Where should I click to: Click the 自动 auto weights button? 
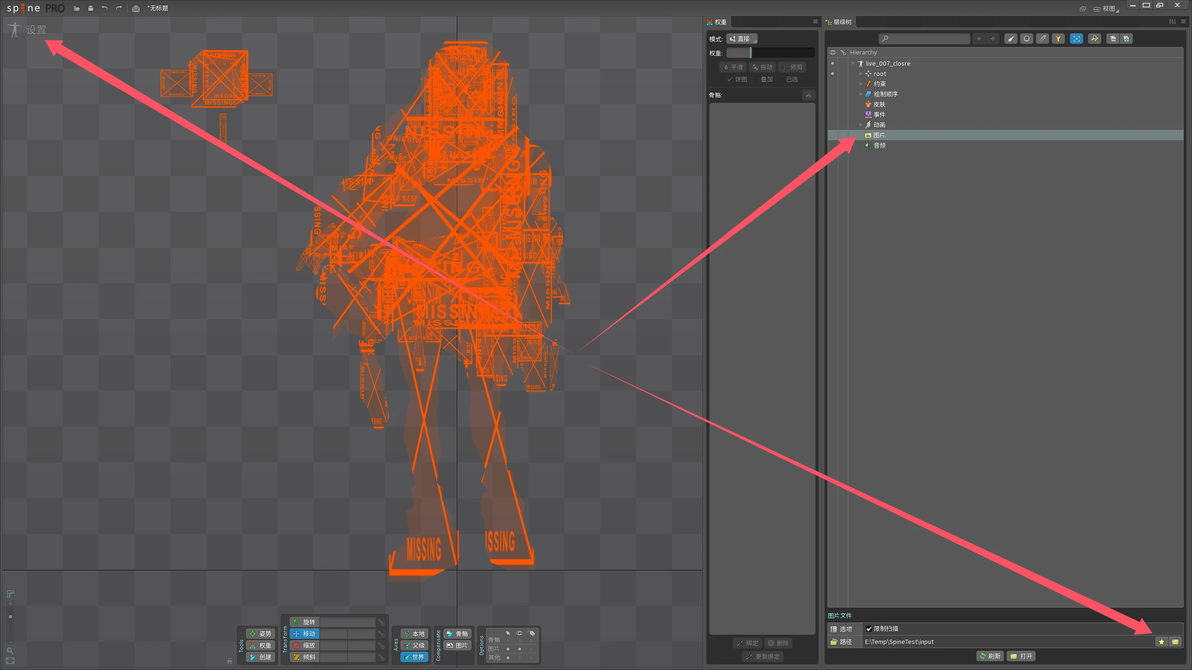[762, 67]
